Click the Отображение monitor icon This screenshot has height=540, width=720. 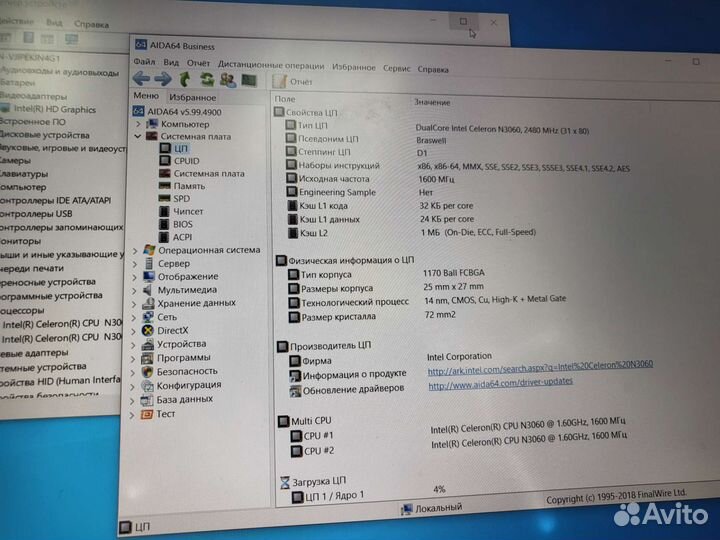tap(148, 276)
